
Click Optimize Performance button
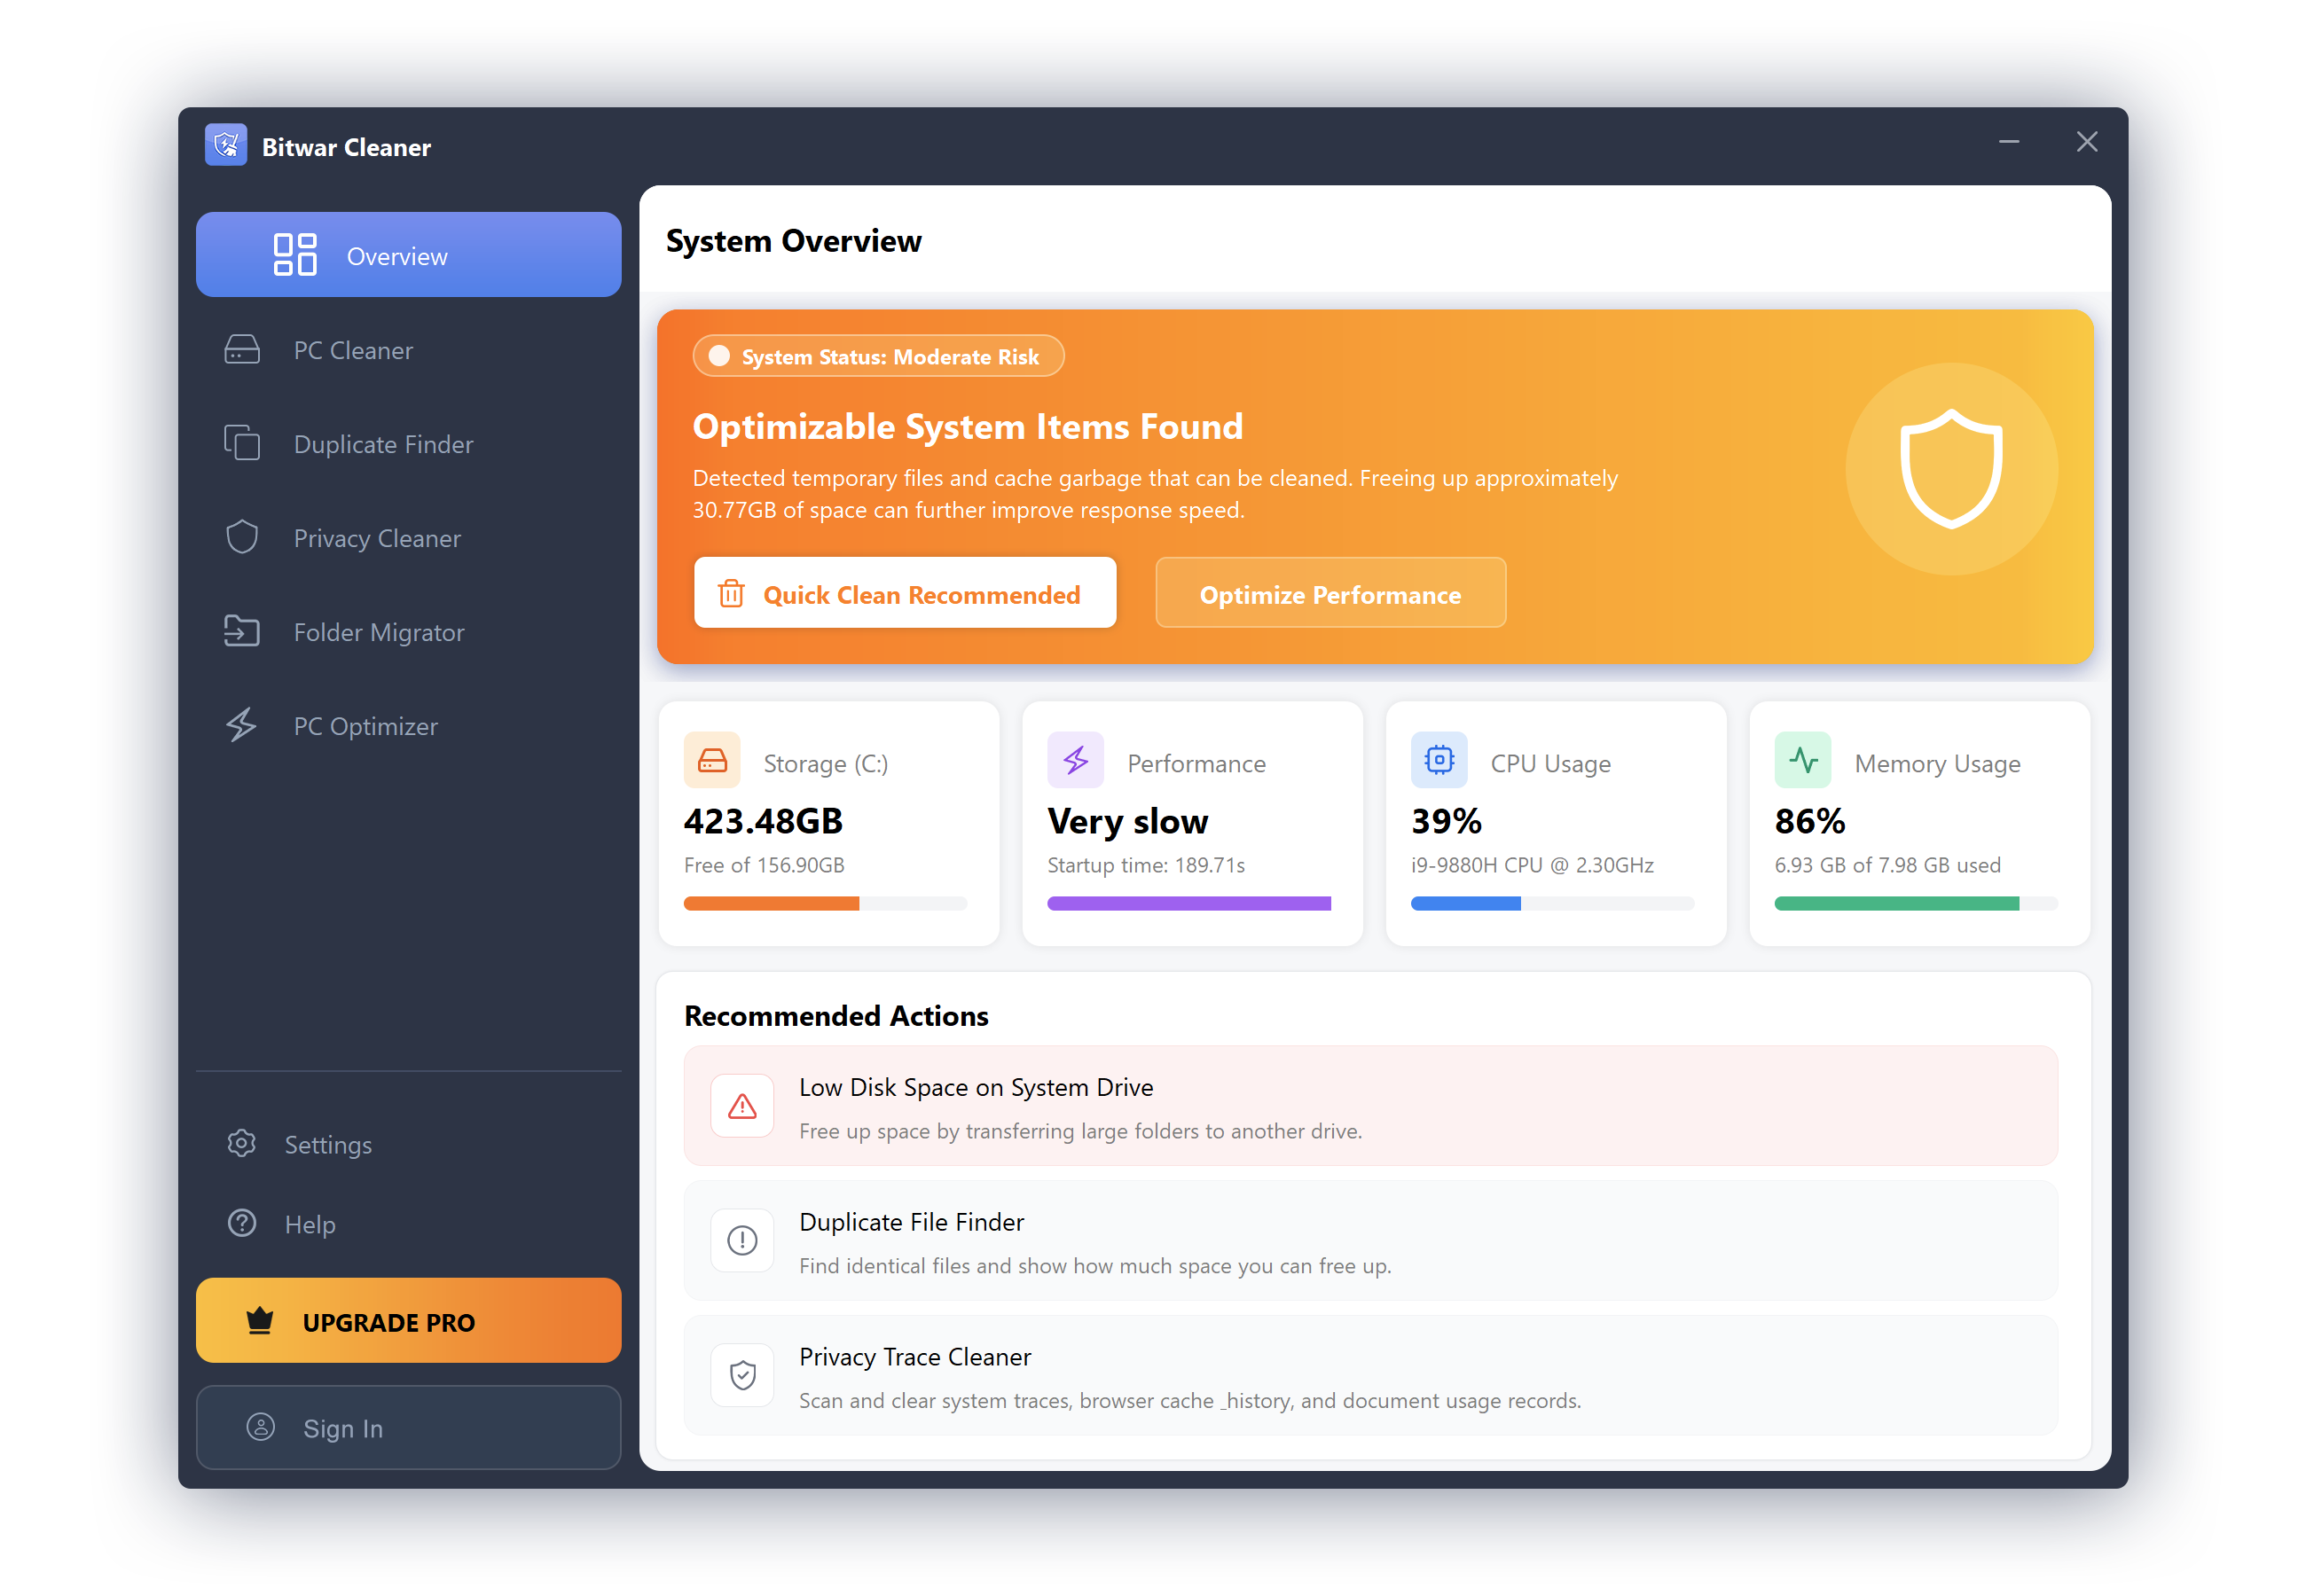[1330, 593]
